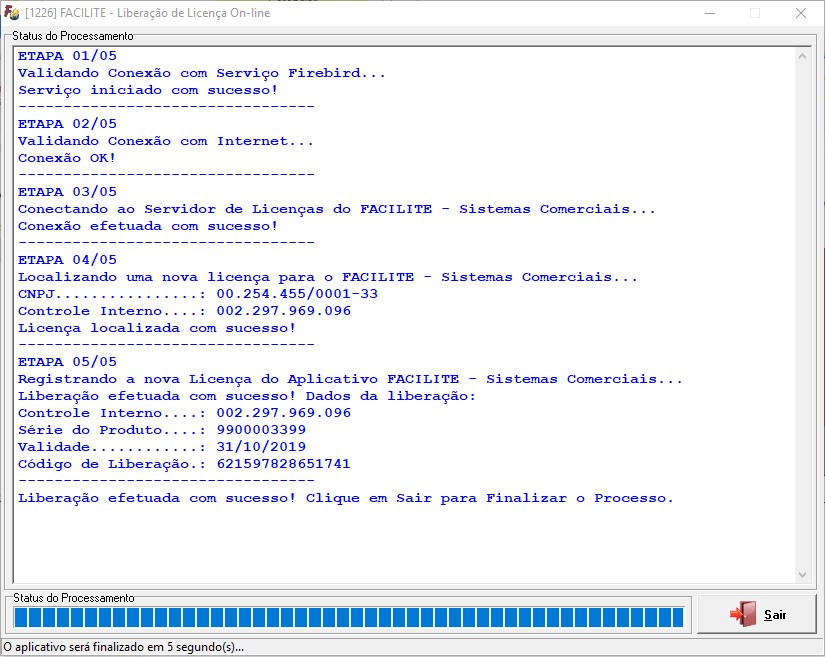Click the "ETAPA 01/05" log line

67,56
